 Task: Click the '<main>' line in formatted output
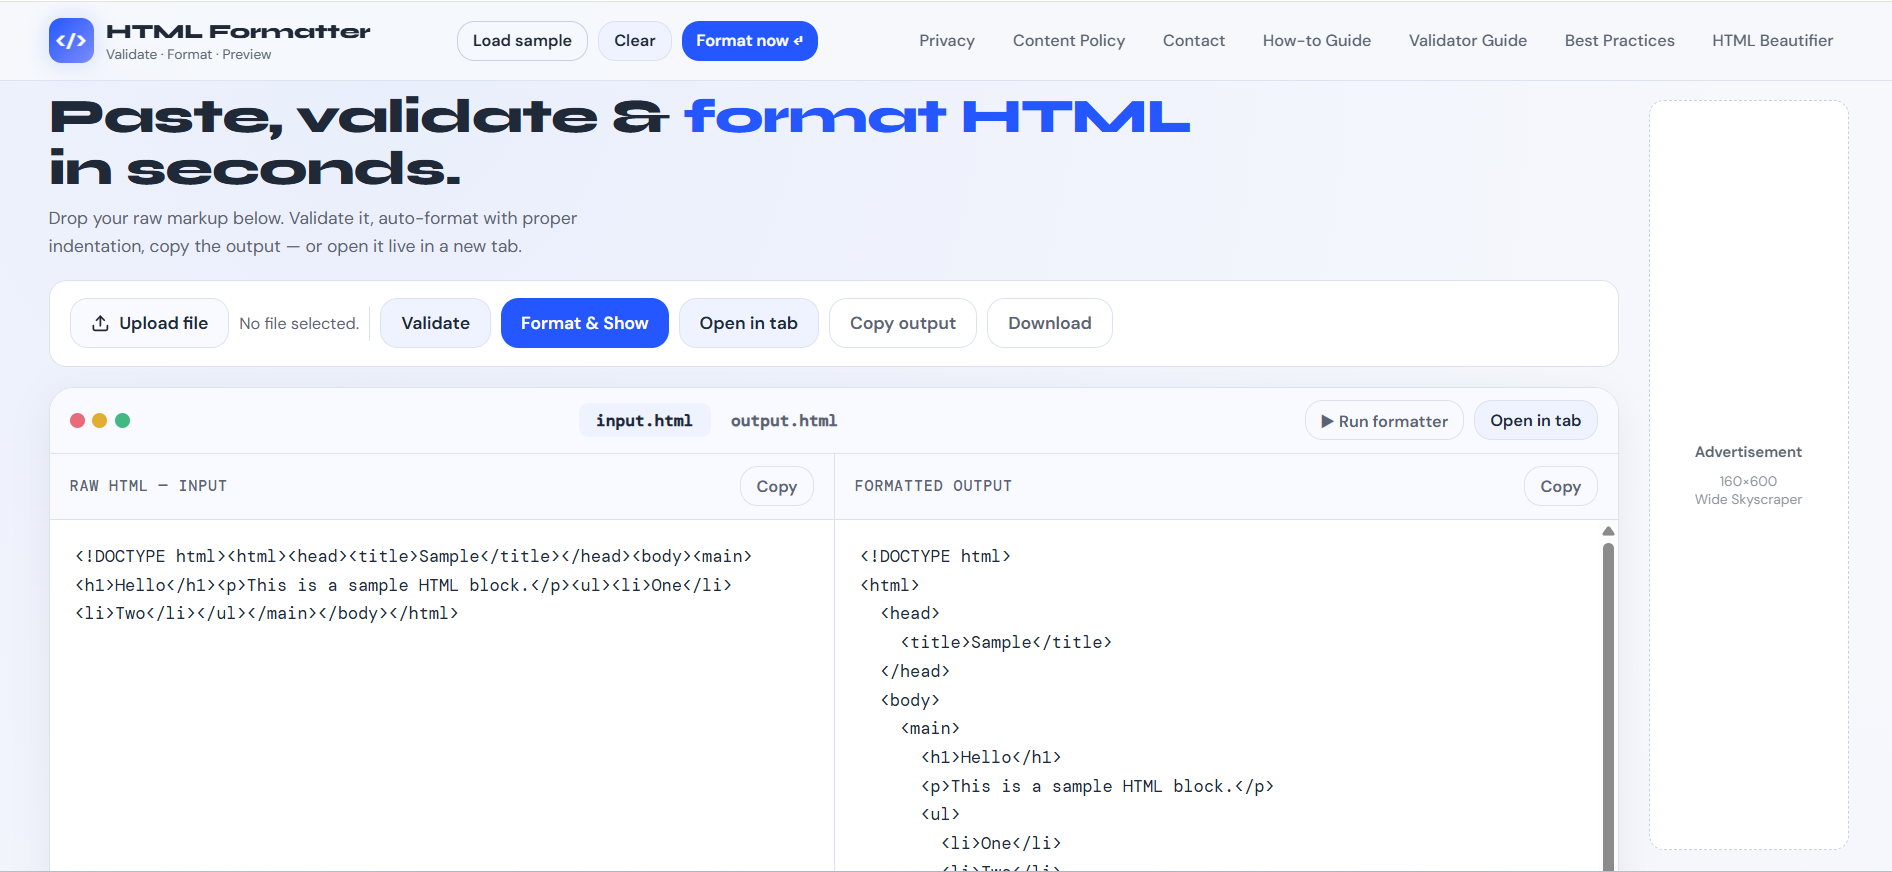(x=930, y=728)
